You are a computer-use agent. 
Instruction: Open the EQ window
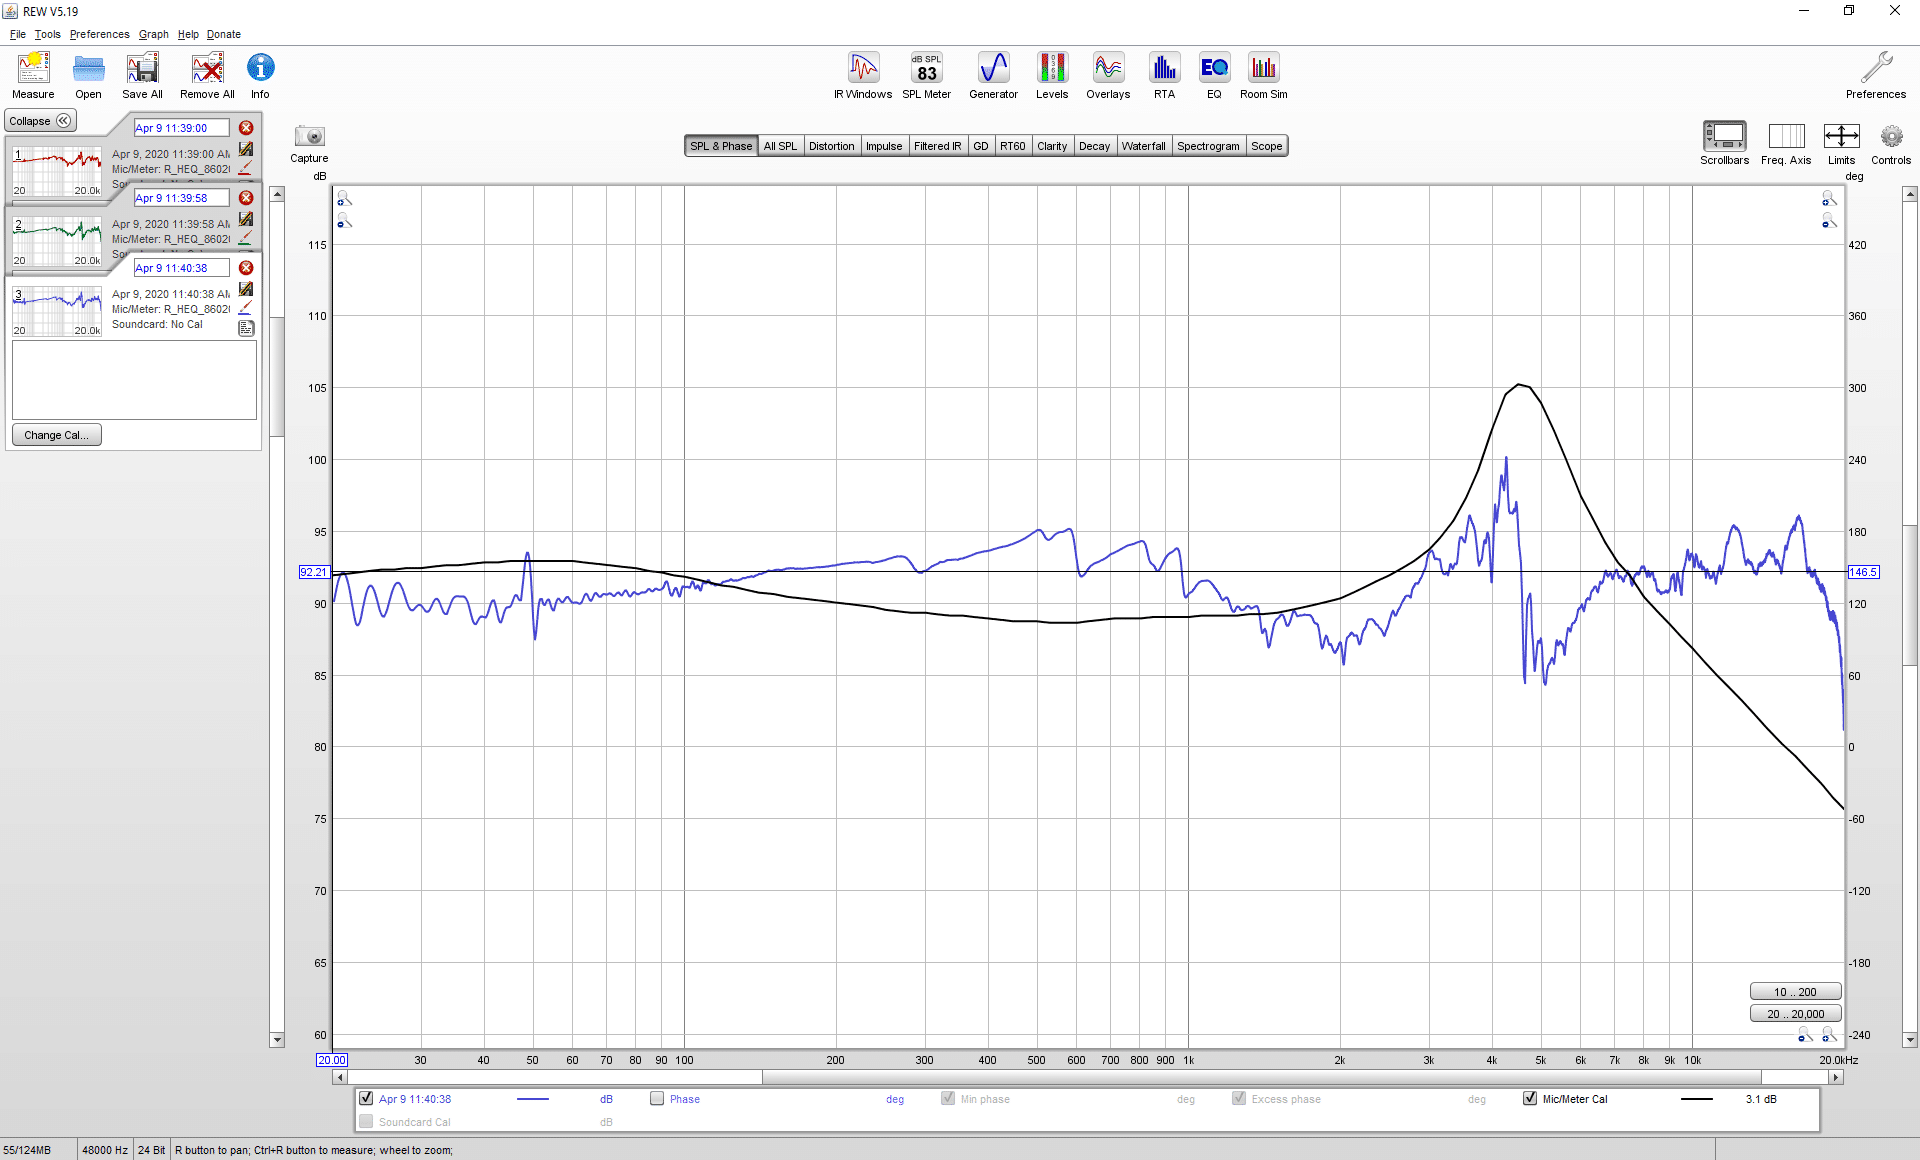tap(1214, 76)
